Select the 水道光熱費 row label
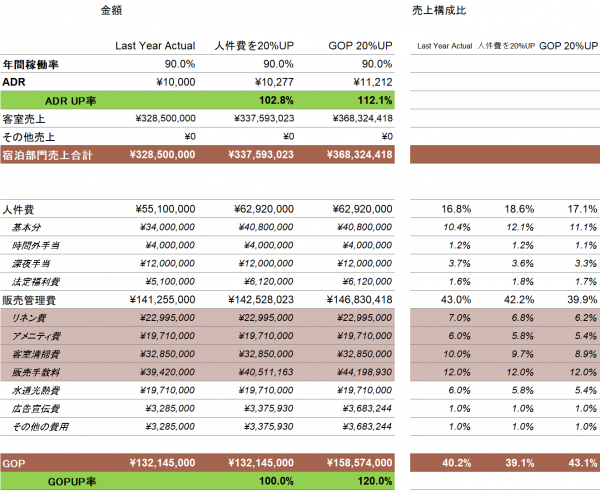 click(36, 391)
